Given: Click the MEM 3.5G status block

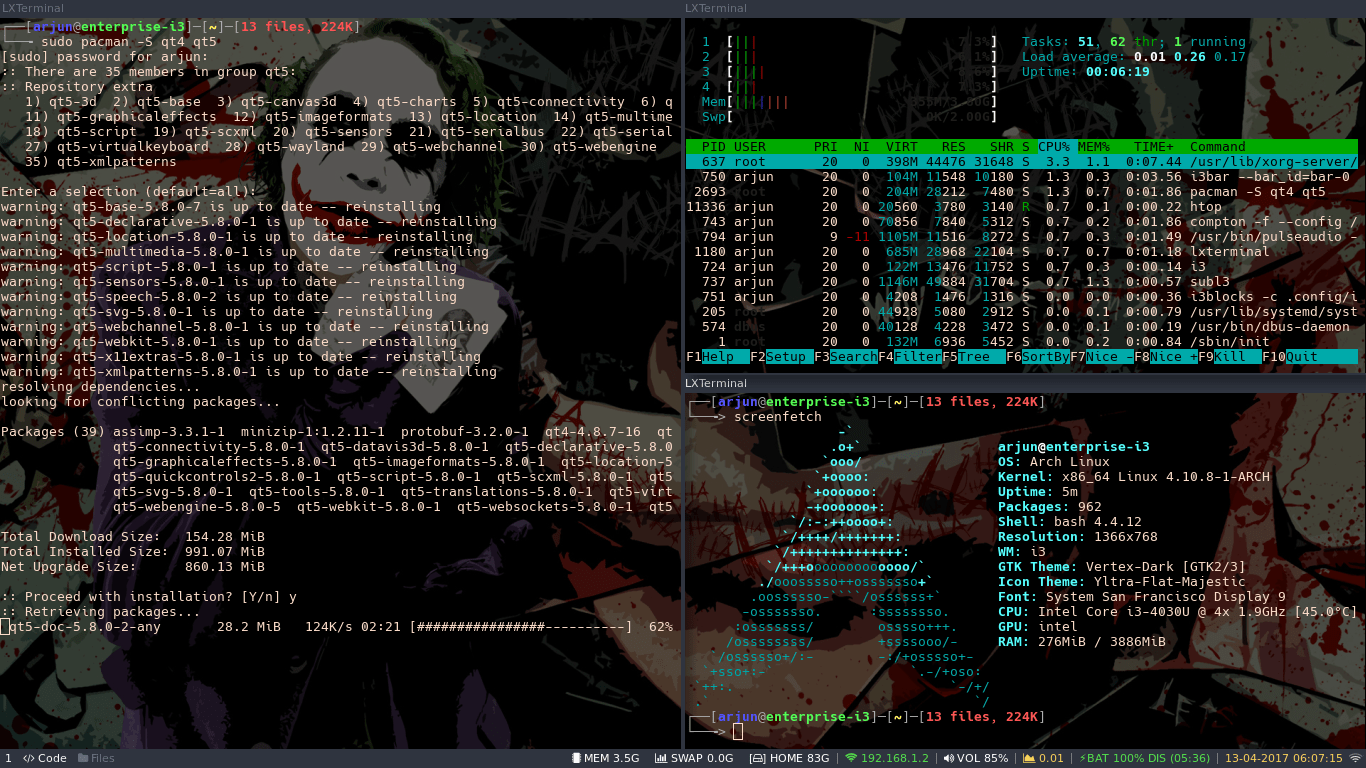Looking at the screenshot, I should click(x=604, y=758).
